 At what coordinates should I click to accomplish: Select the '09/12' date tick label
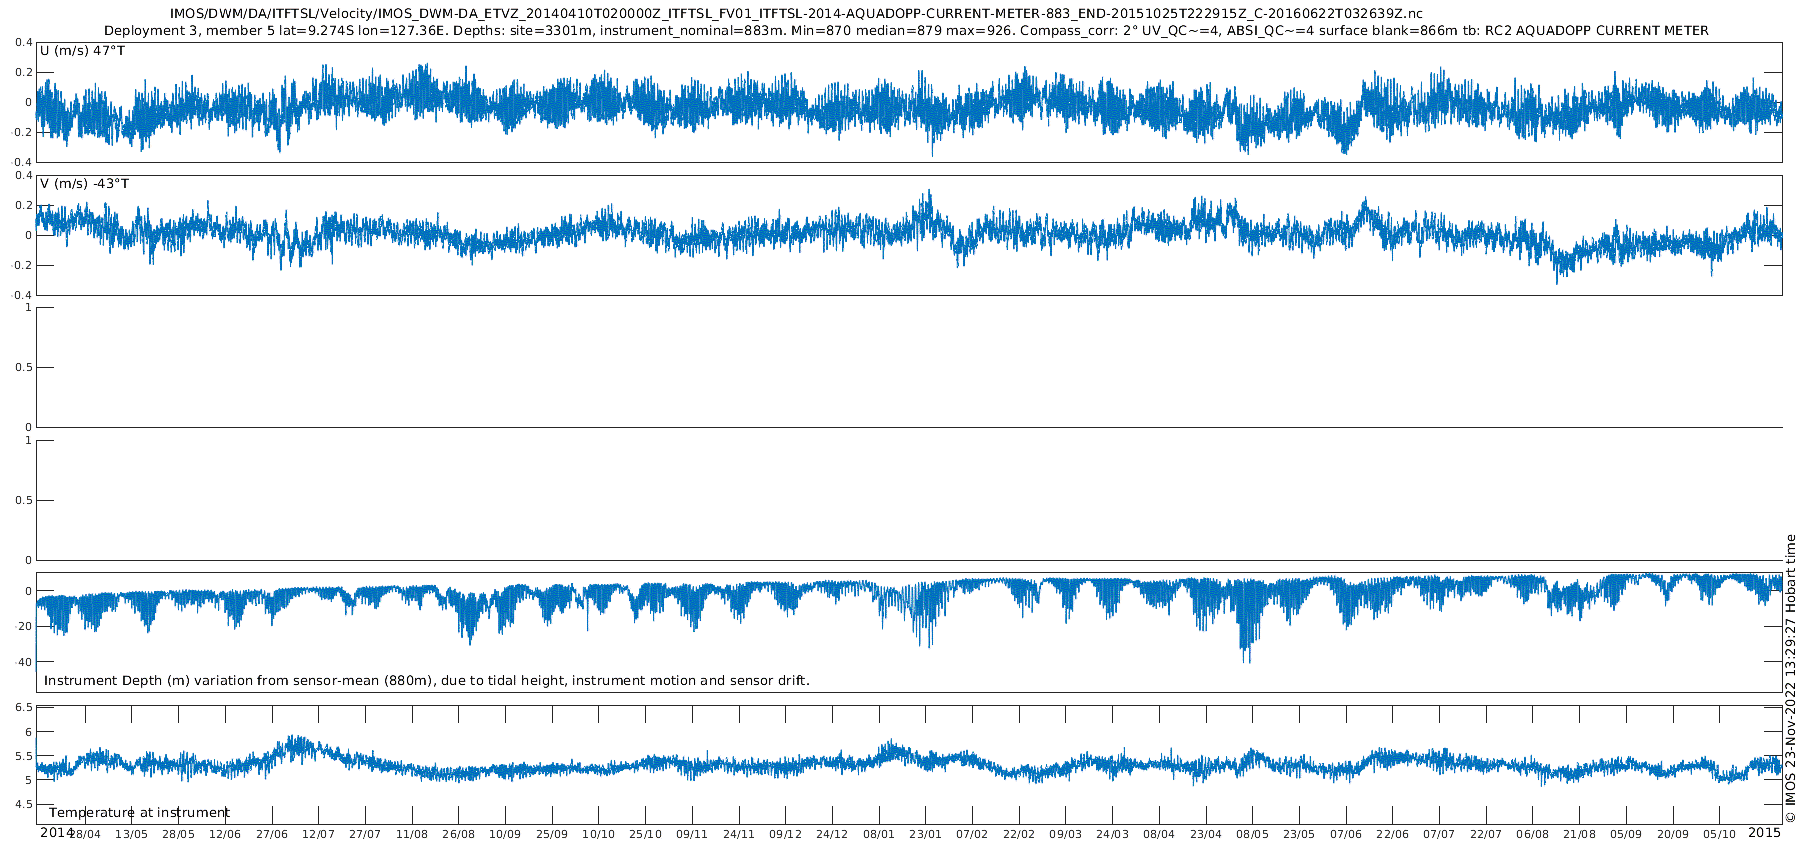coord(786,834)
